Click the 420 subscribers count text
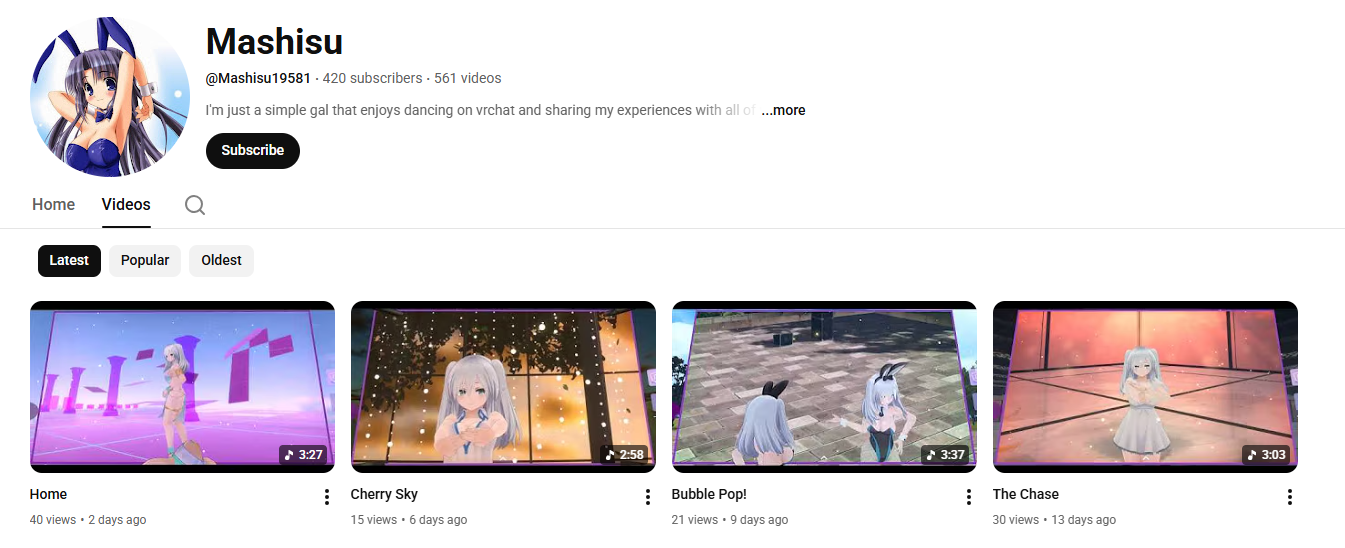This screenshot has width=1345, height=548. (371, 78)
